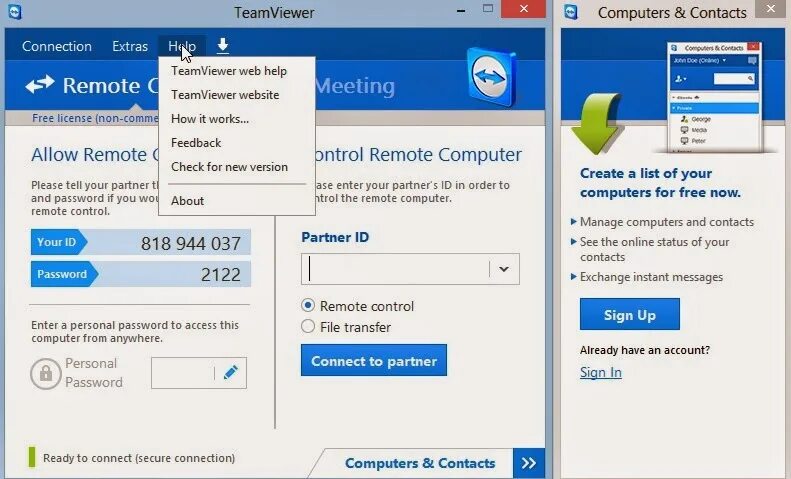Open the Connection menu
791x479 pixels.
click(x=57, y=46)
